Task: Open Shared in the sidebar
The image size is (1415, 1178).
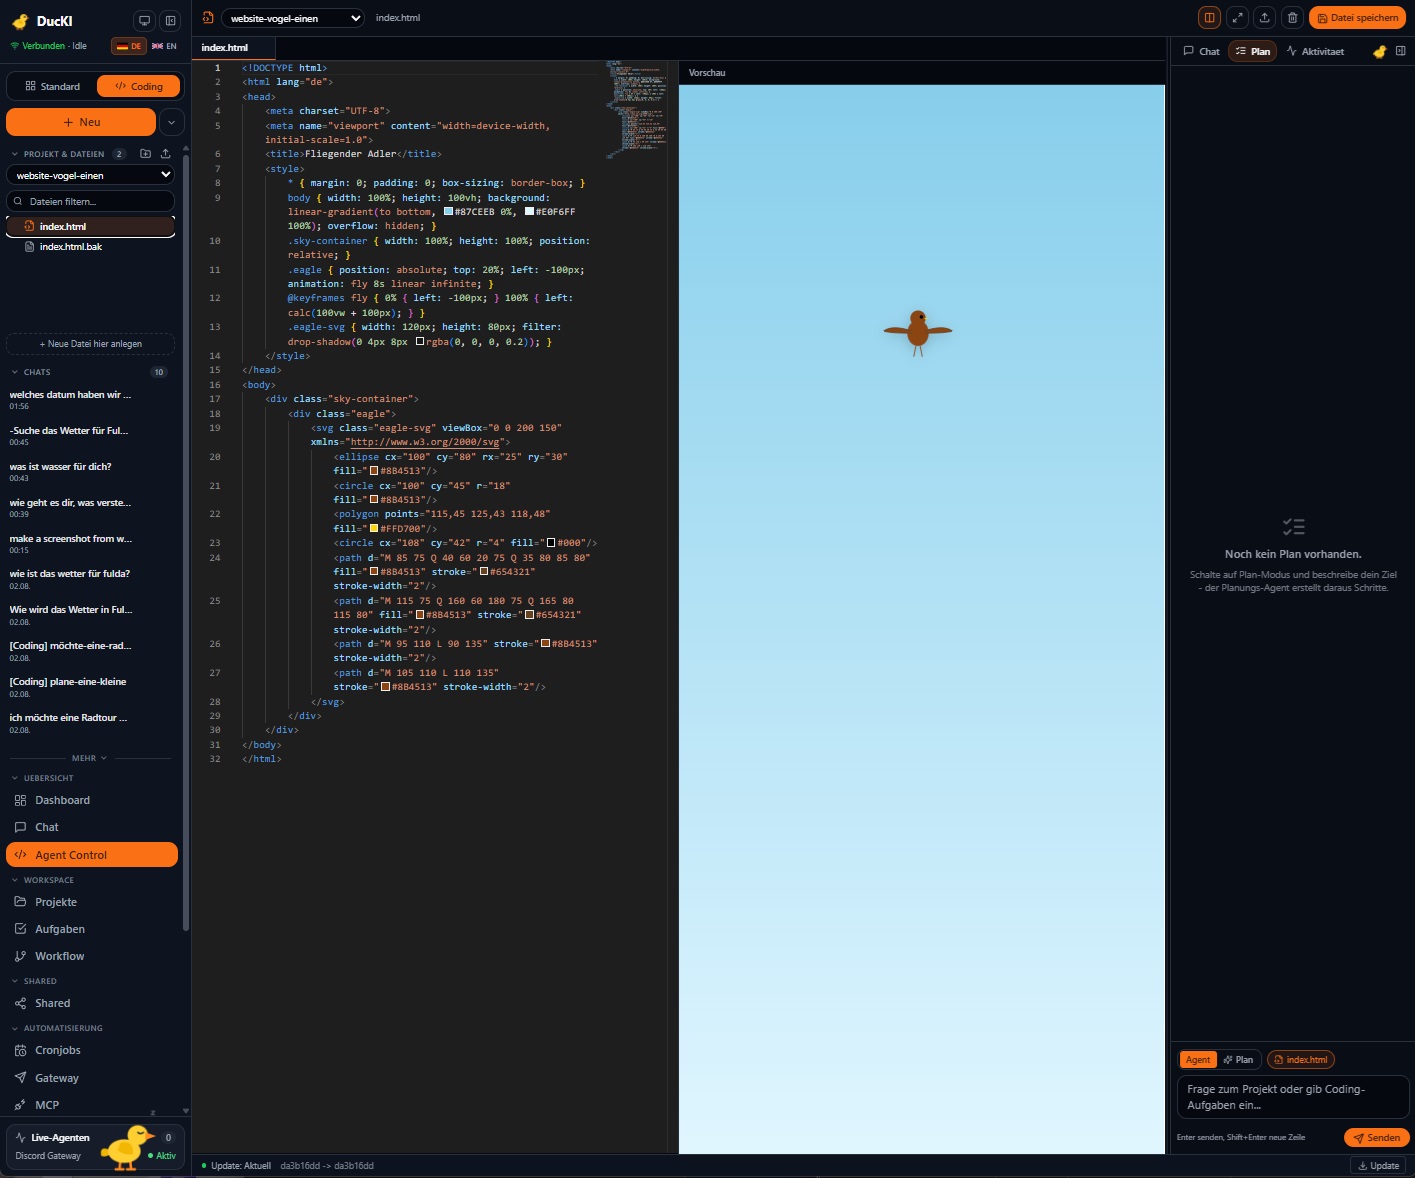Action: 94,1003
